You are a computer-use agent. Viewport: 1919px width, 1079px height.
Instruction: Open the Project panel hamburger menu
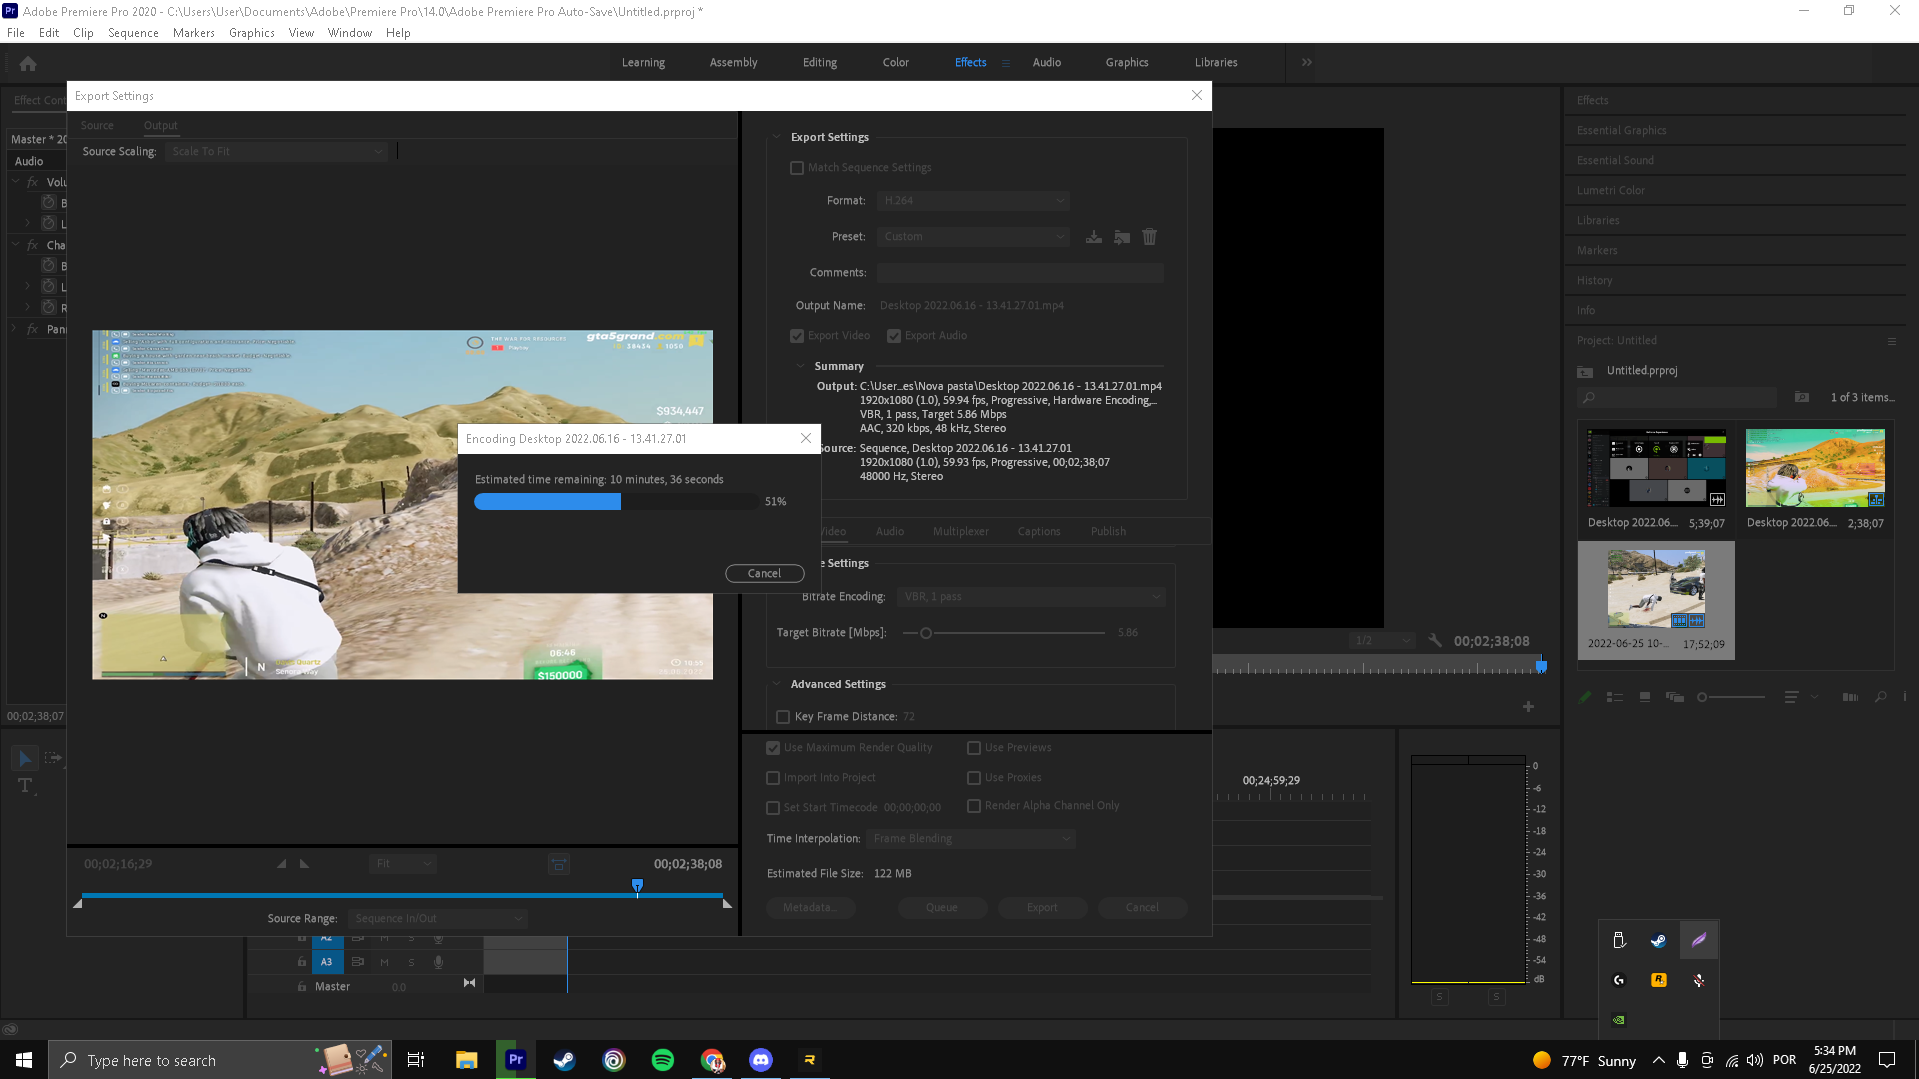tap(1892, 341)
